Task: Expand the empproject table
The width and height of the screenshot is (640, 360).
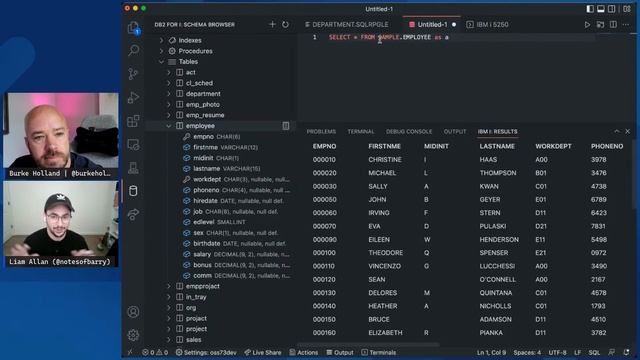Action: (169, 286)
